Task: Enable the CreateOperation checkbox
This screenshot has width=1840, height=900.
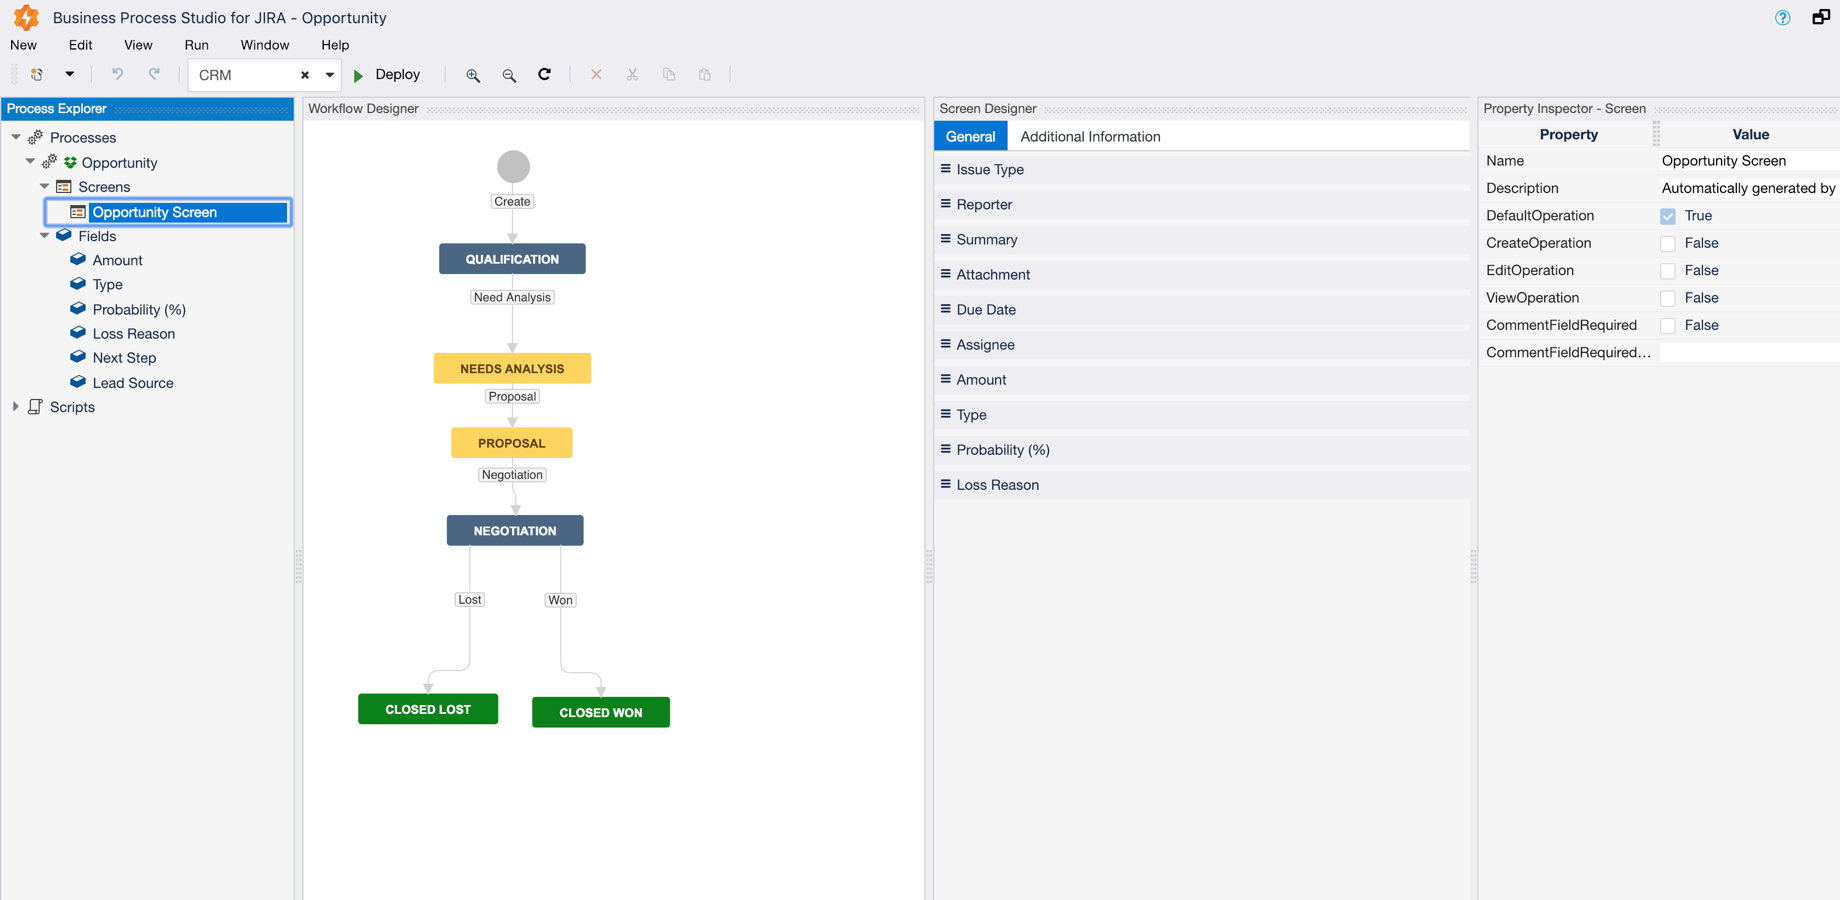Action: [x=1668, y=243]
